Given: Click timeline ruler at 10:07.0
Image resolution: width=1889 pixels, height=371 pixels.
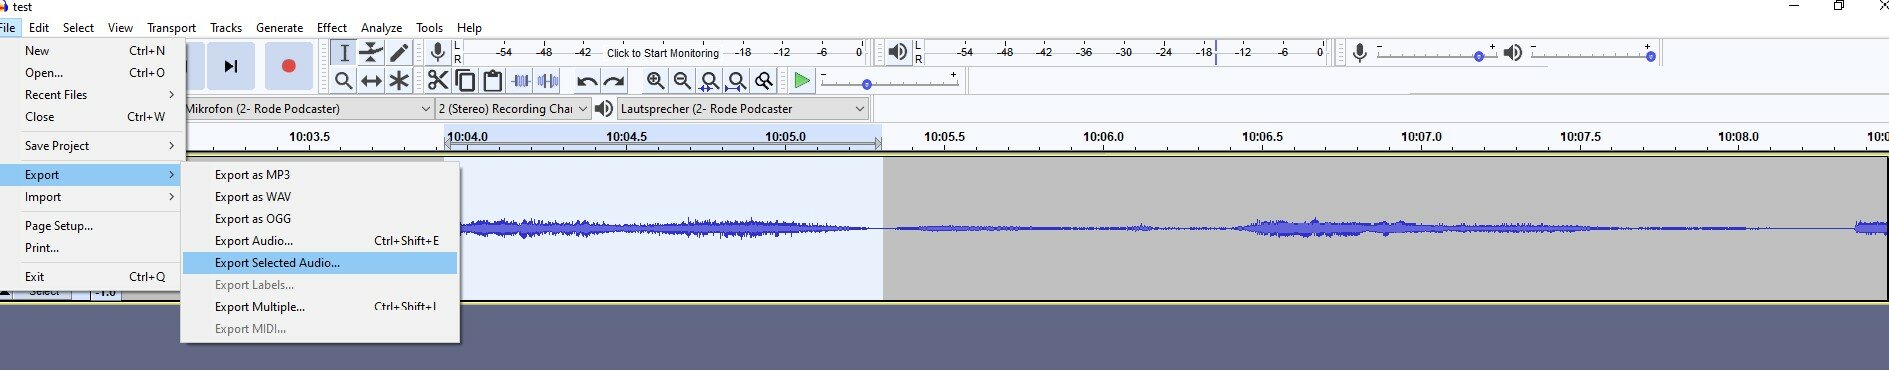Looking at the screenshot, I should [1421, 137].
